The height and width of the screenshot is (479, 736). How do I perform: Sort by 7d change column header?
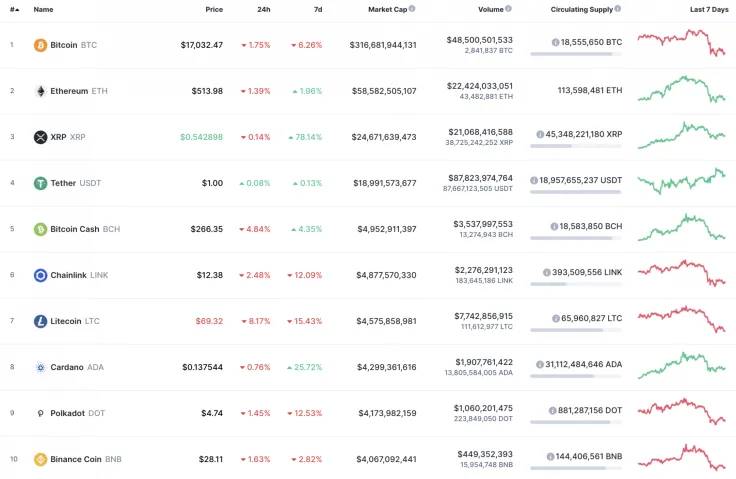point(317,9)
